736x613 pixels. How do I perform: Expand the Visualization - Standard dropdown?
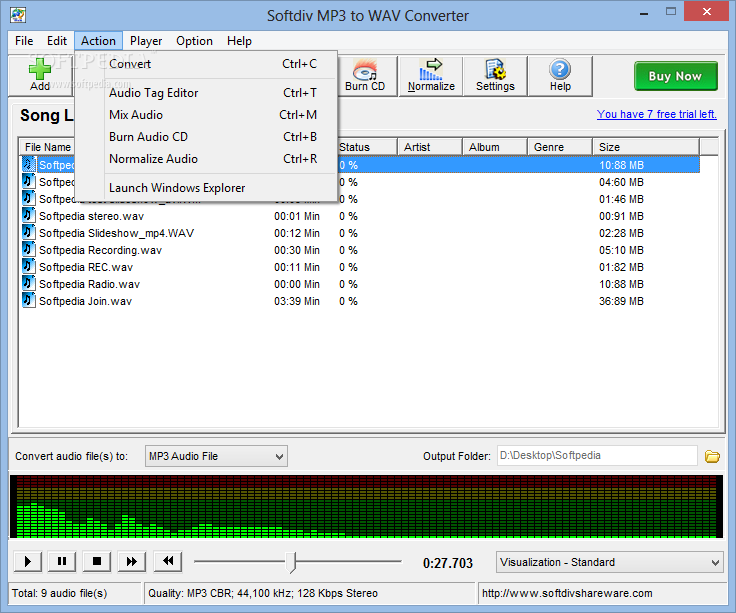point(609,562)
